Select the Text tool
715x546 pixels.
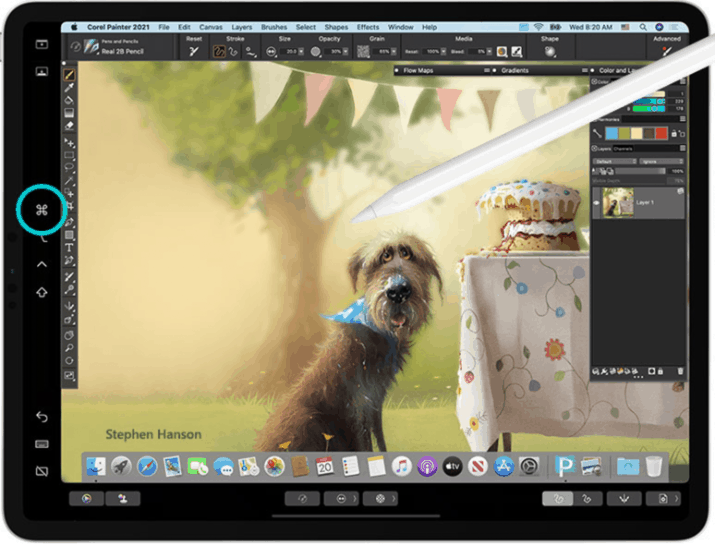69,248
